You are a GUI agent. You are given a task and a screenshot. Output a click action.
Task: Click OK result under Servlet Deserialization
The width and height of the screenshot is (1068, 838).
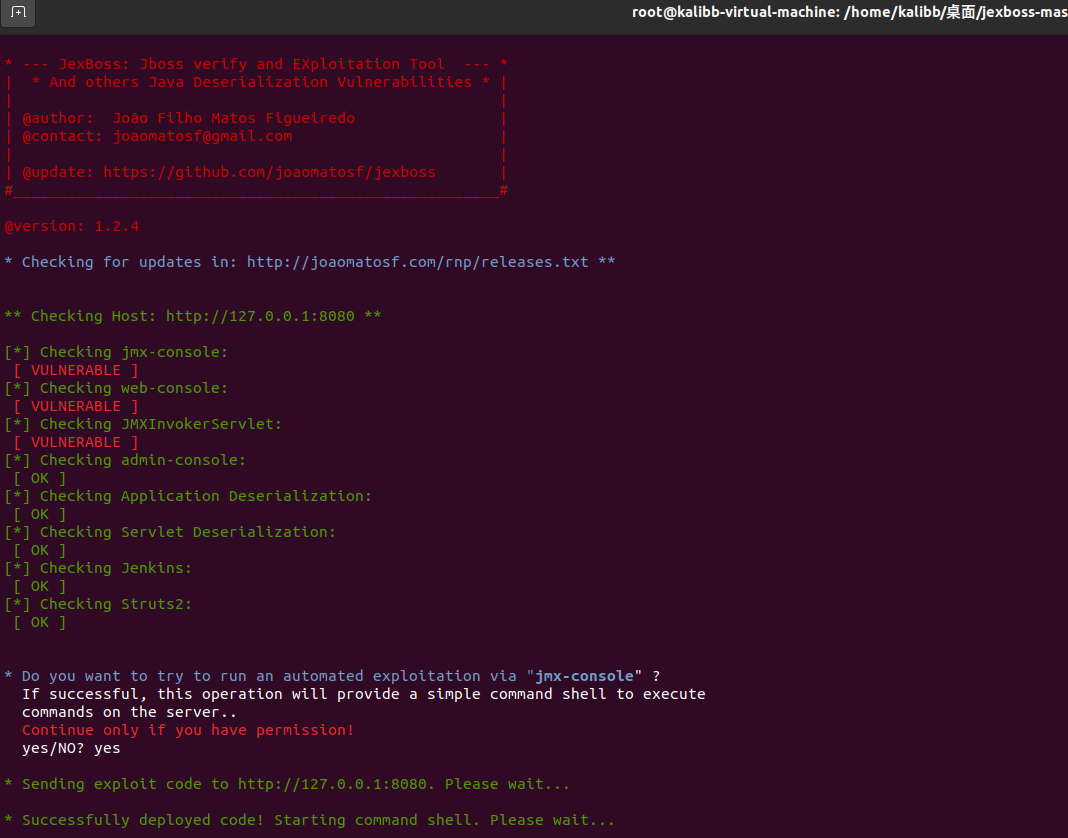tap(40, 550)
